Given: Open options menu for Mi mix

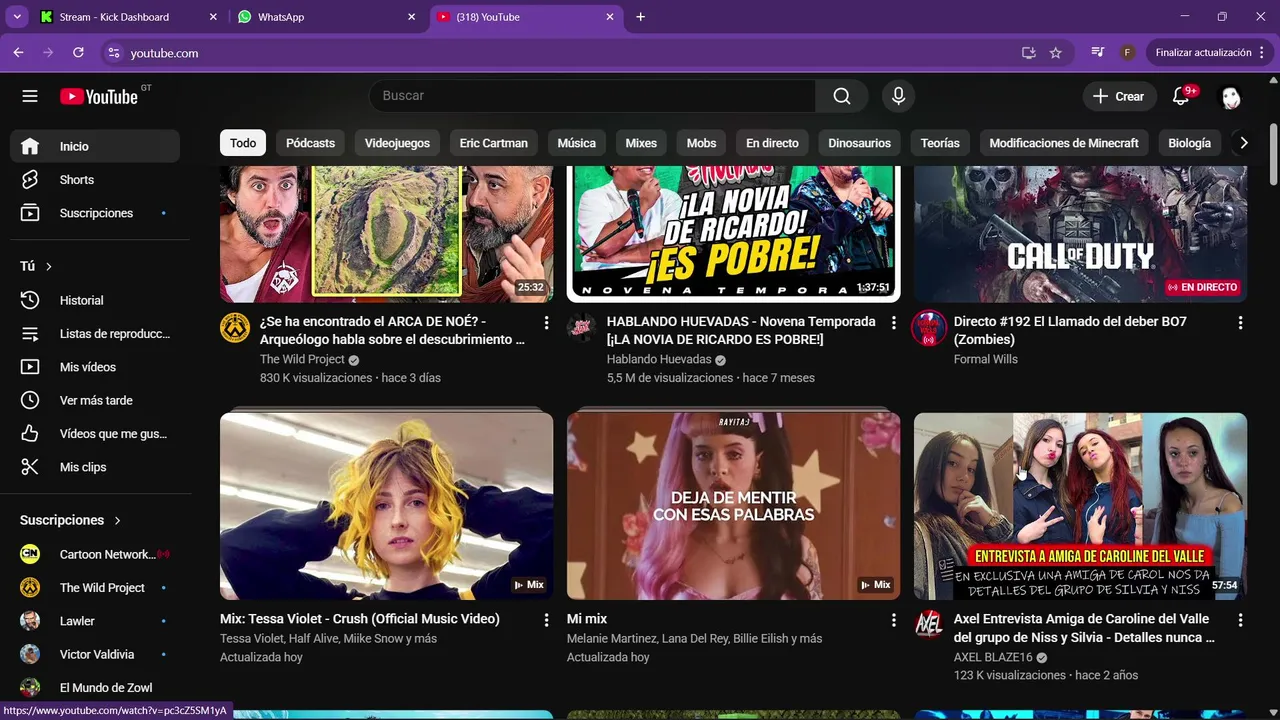Looking at the screenshot, I should (893, 620).
